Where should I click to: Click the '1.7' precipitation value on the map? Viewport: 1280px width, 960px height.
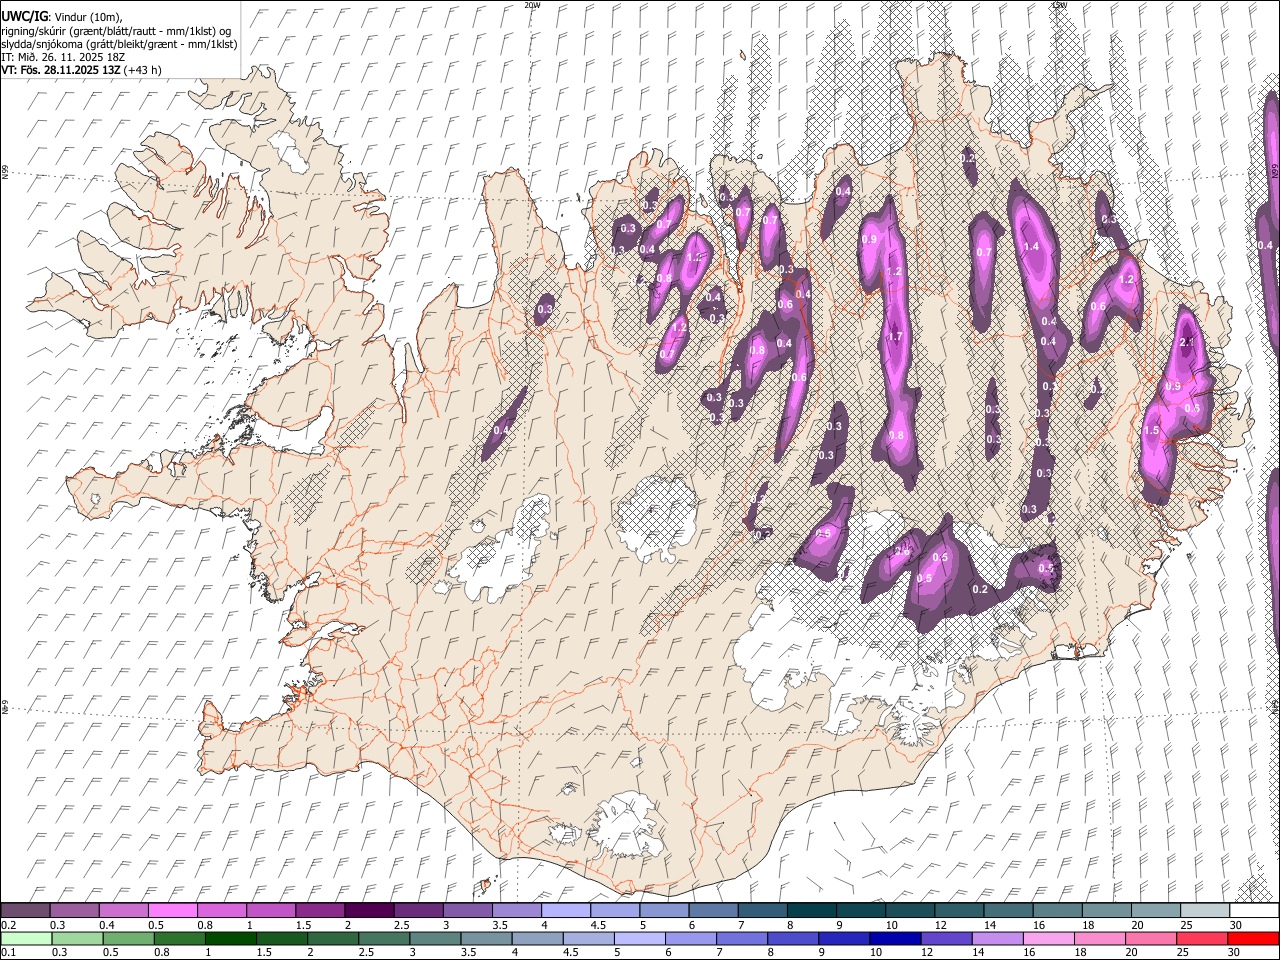895,336
